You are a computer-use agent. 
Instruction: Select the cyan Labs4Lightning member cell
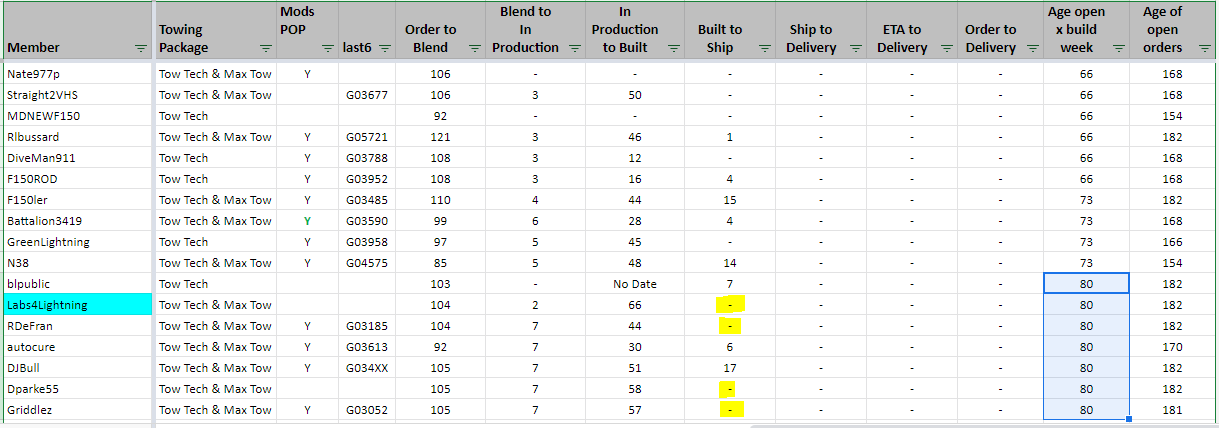(x=77, y=305)
